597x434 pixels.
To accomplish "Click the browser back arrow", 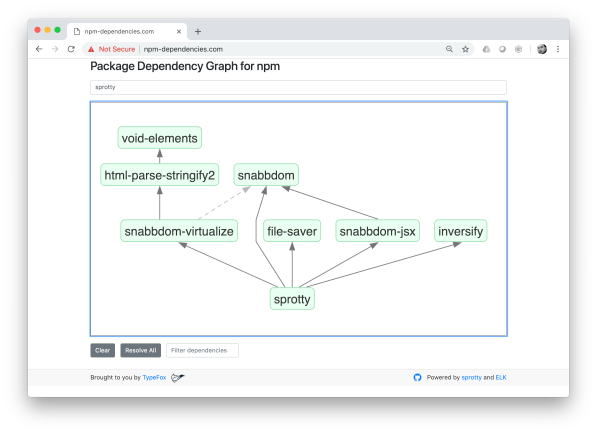I will click(x=39, y=49).
